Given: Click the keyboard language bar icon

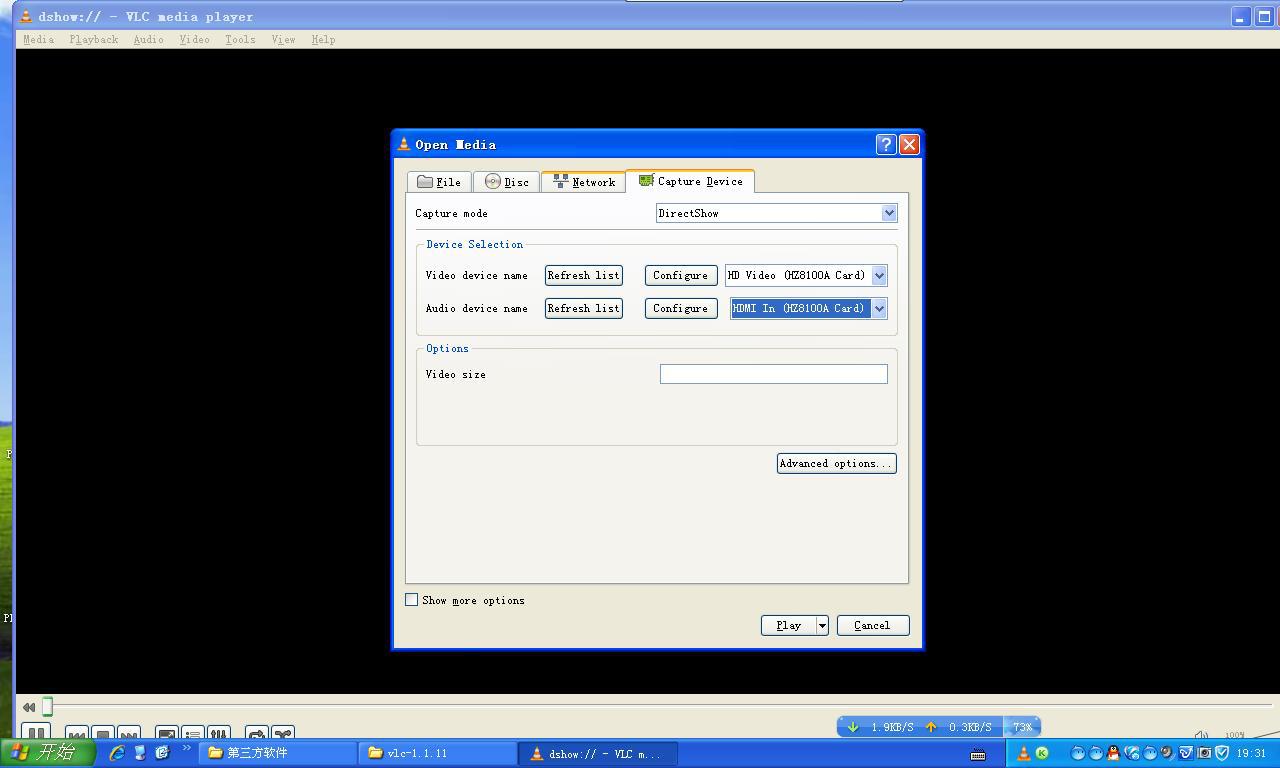Looking at the screenshot, I should click(978, 754).
